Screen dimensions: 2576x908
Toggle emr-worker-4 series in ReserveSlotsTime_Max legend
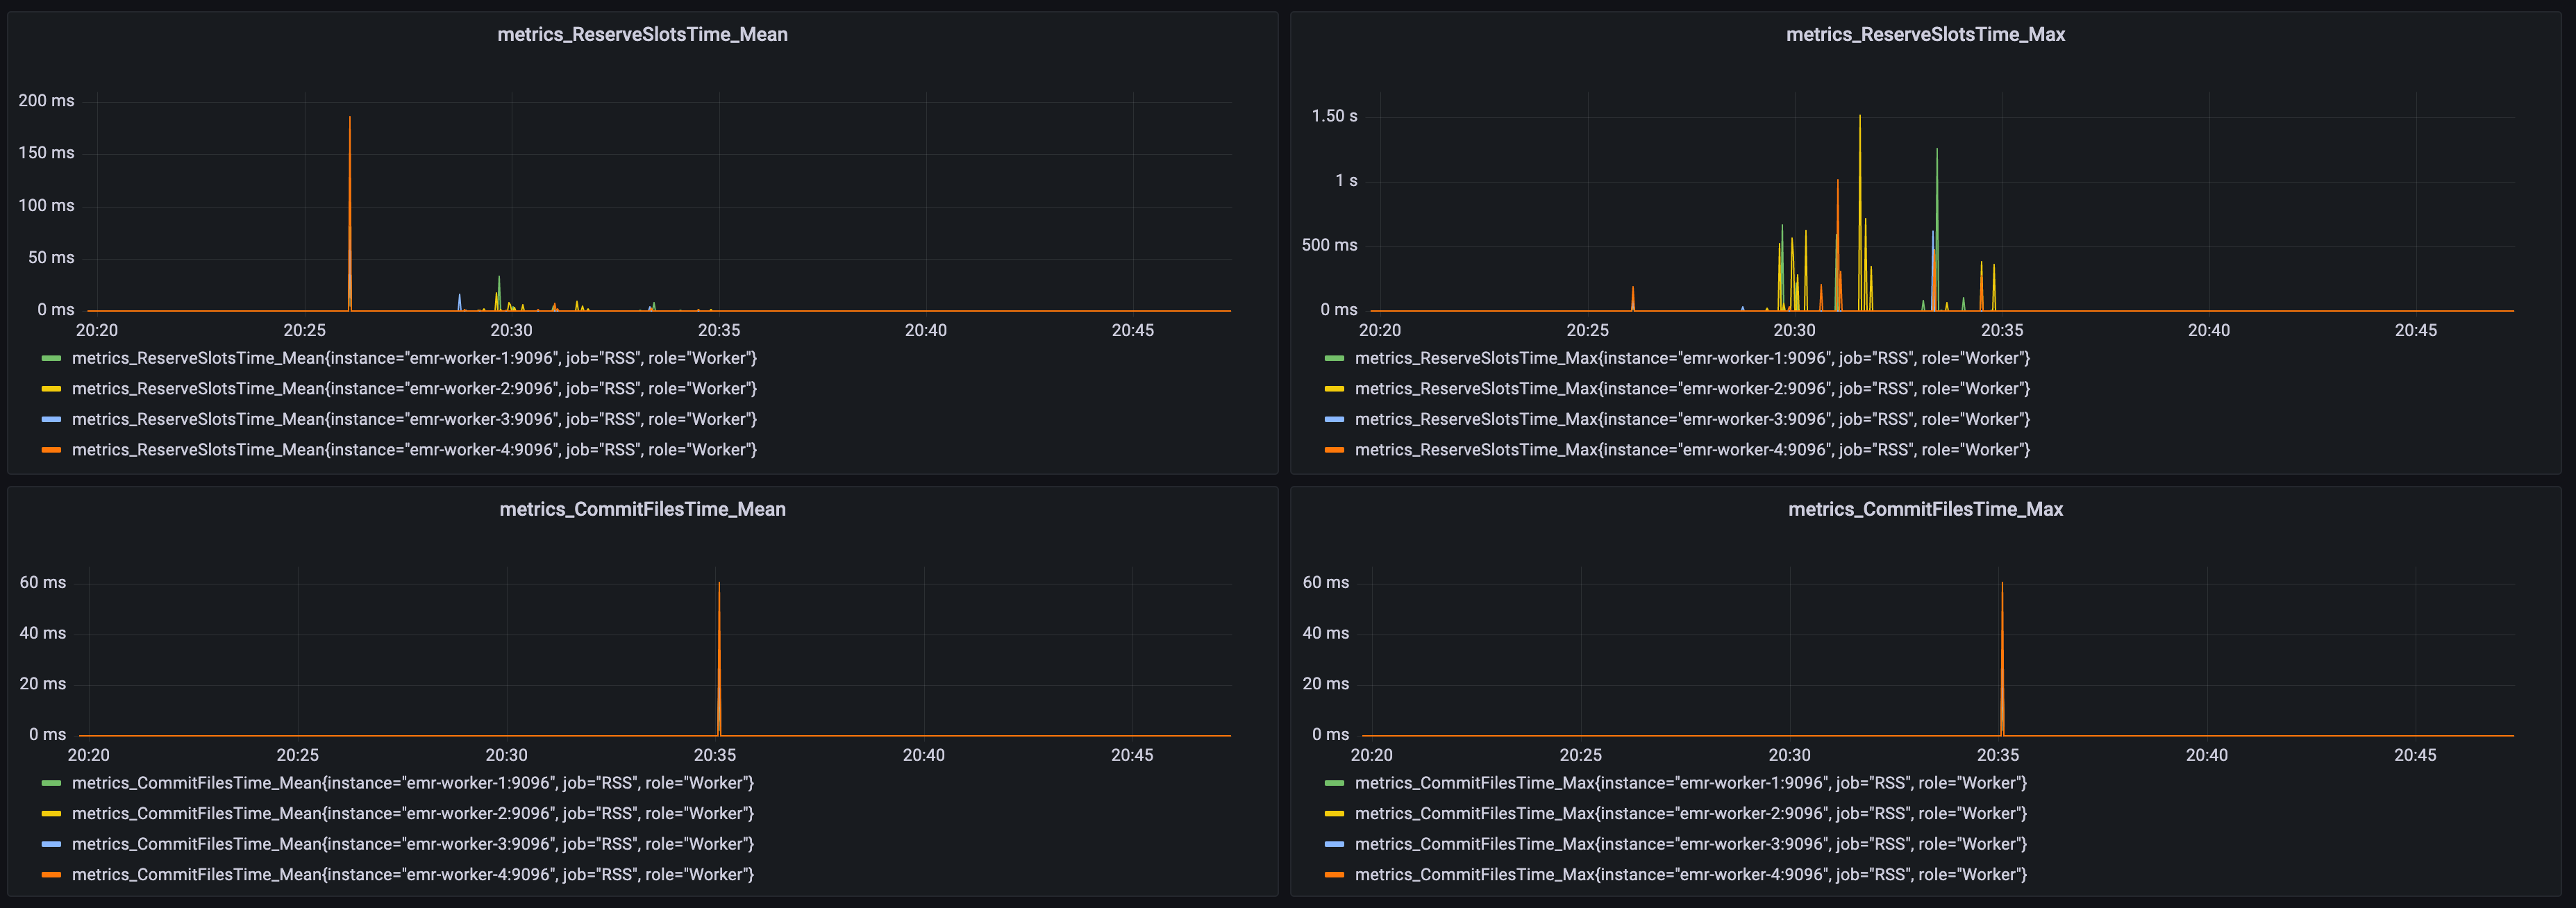click(1692, 450)
